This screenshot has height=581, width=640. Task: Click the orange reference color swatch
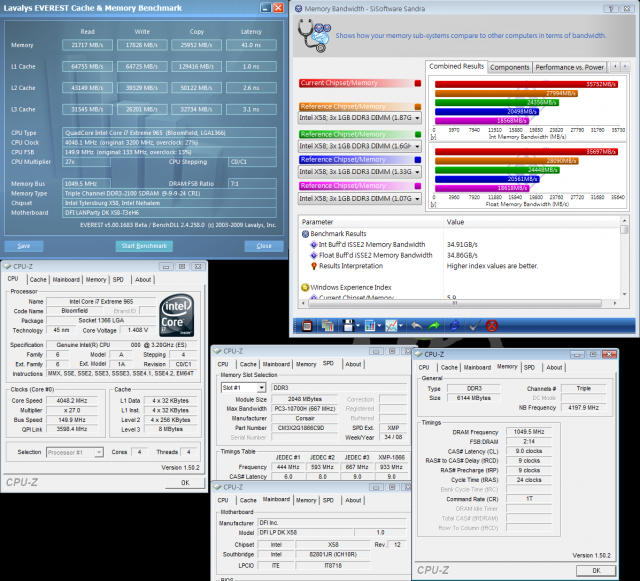[x=418, y=107]
